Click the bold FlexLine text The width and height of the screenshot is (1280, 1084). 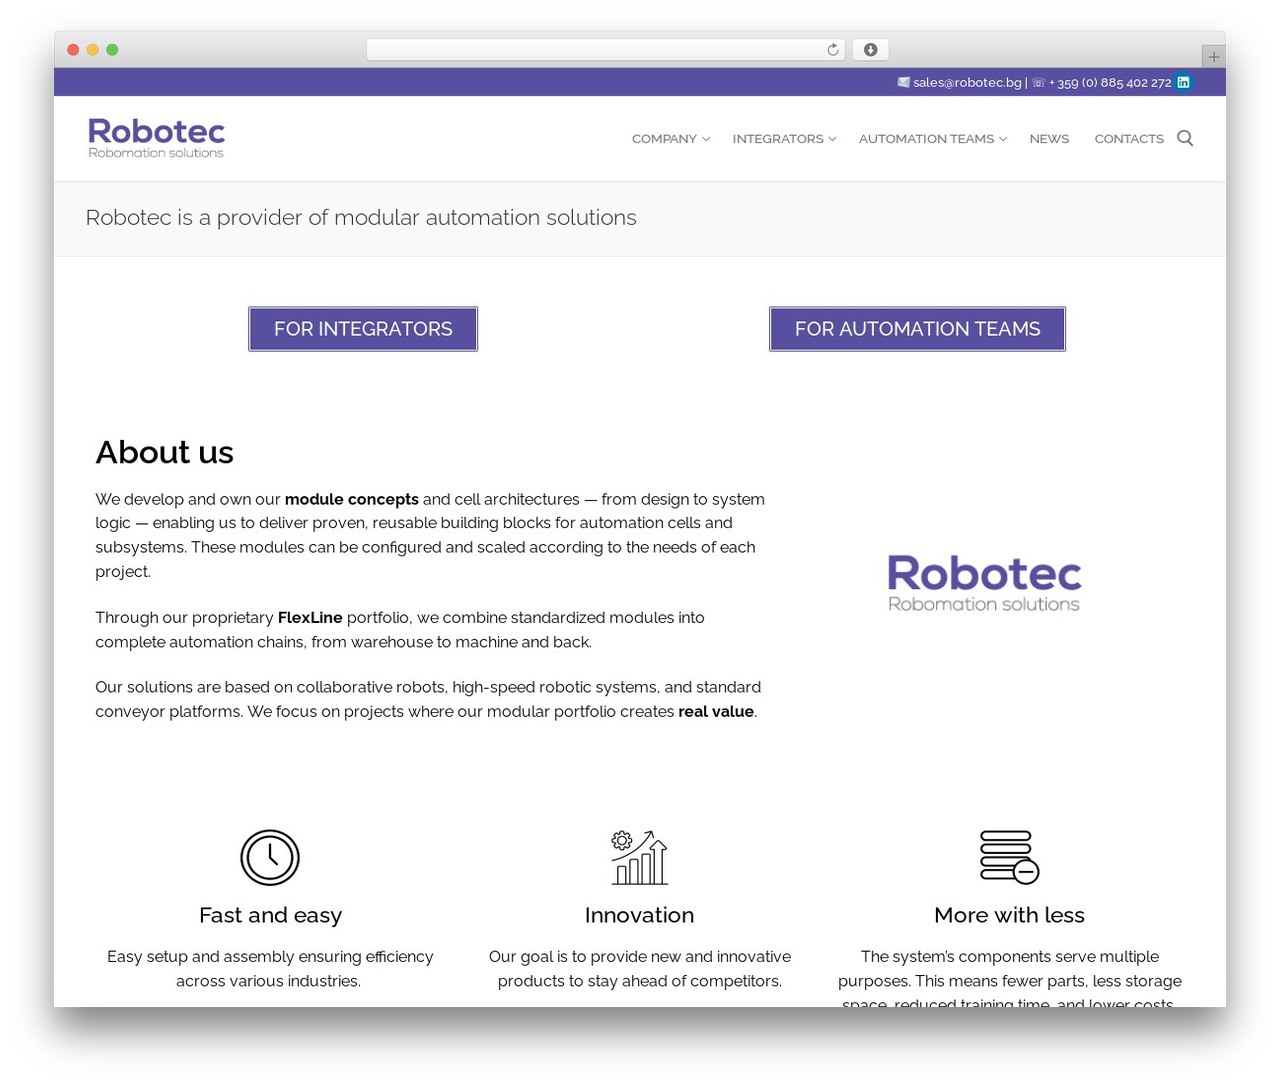pos(310,618)
